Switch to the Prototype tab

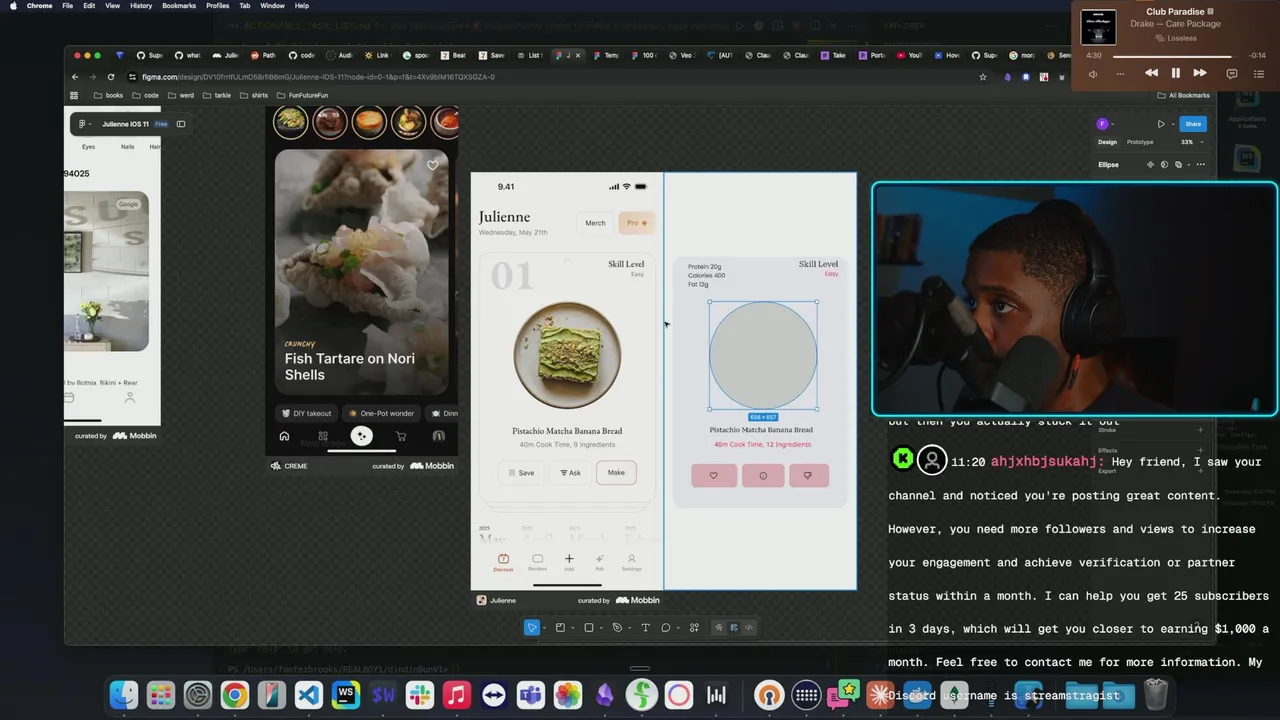pyautogui.click(x=1140, y=142)
